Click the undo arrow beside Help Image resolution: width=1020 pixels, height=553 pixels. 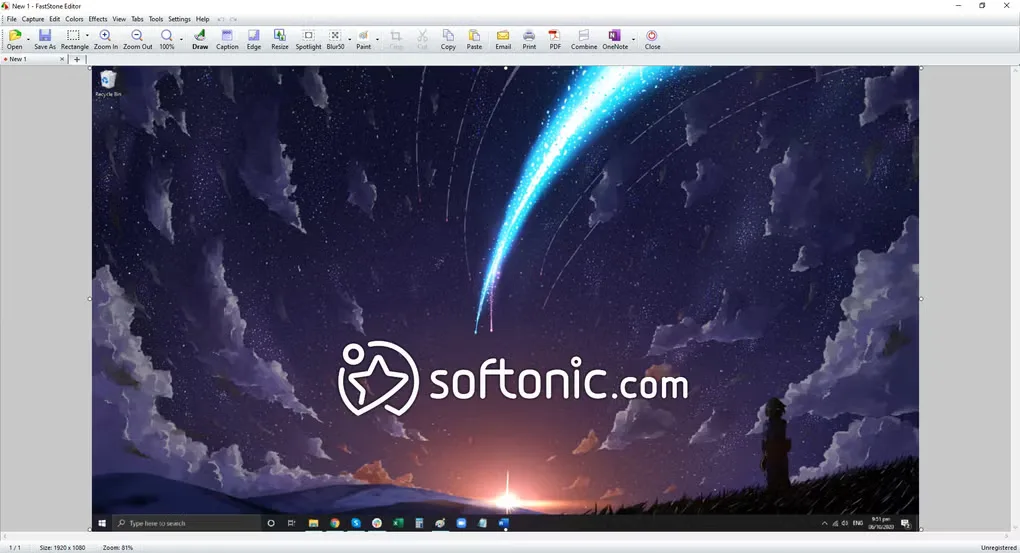221,20
